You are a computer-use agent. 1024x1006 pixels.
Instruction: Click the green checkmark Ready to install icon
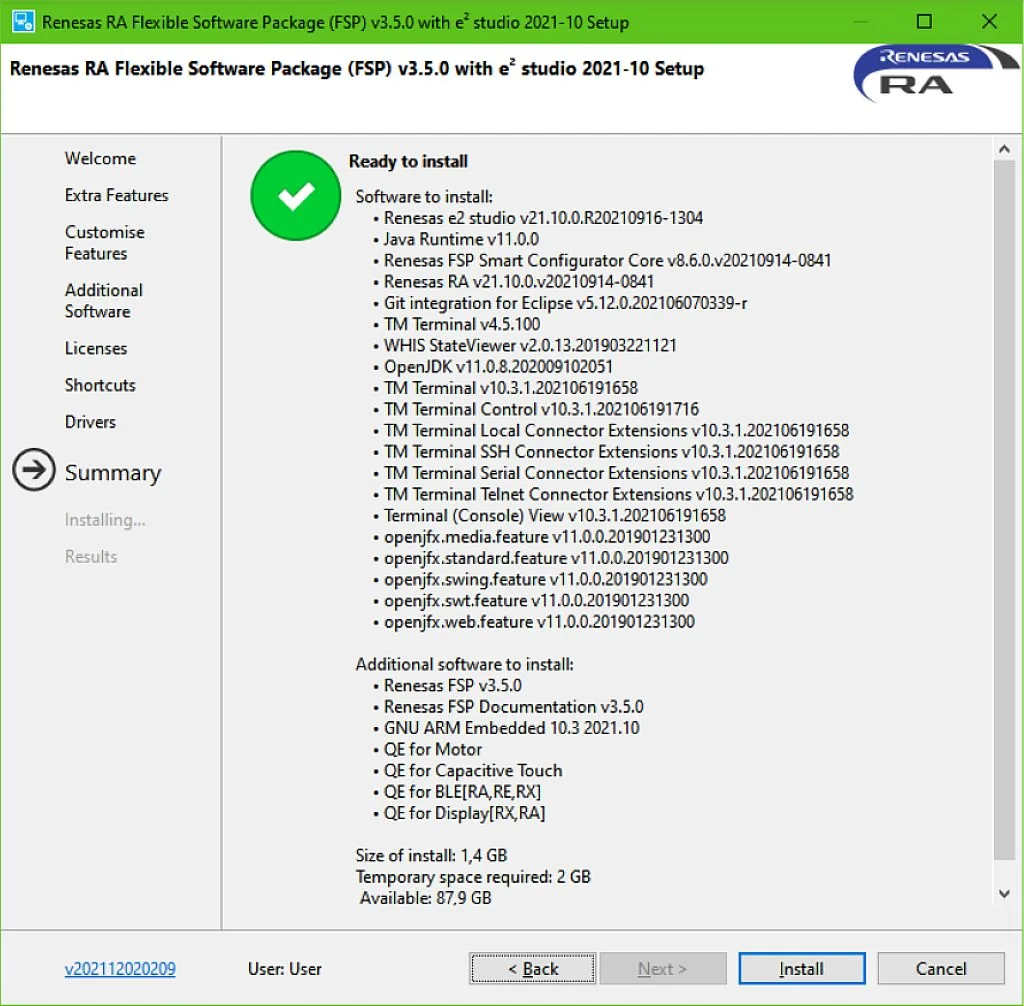click(296, 196)
